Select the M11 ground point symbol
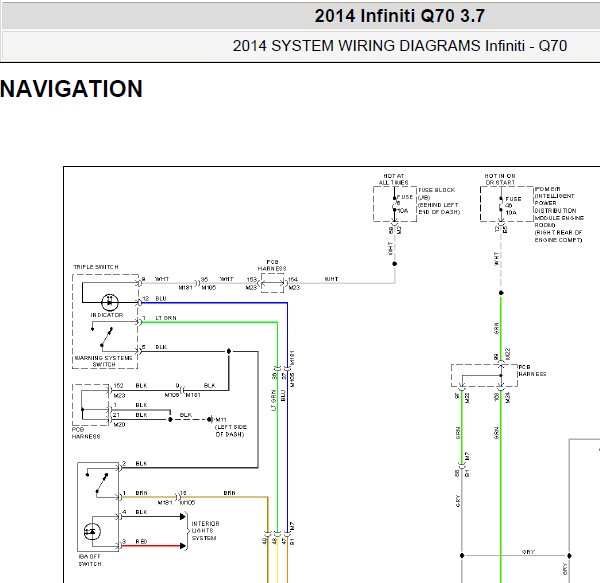The height and width of the screenshot is (583, 600). point(209,420)
